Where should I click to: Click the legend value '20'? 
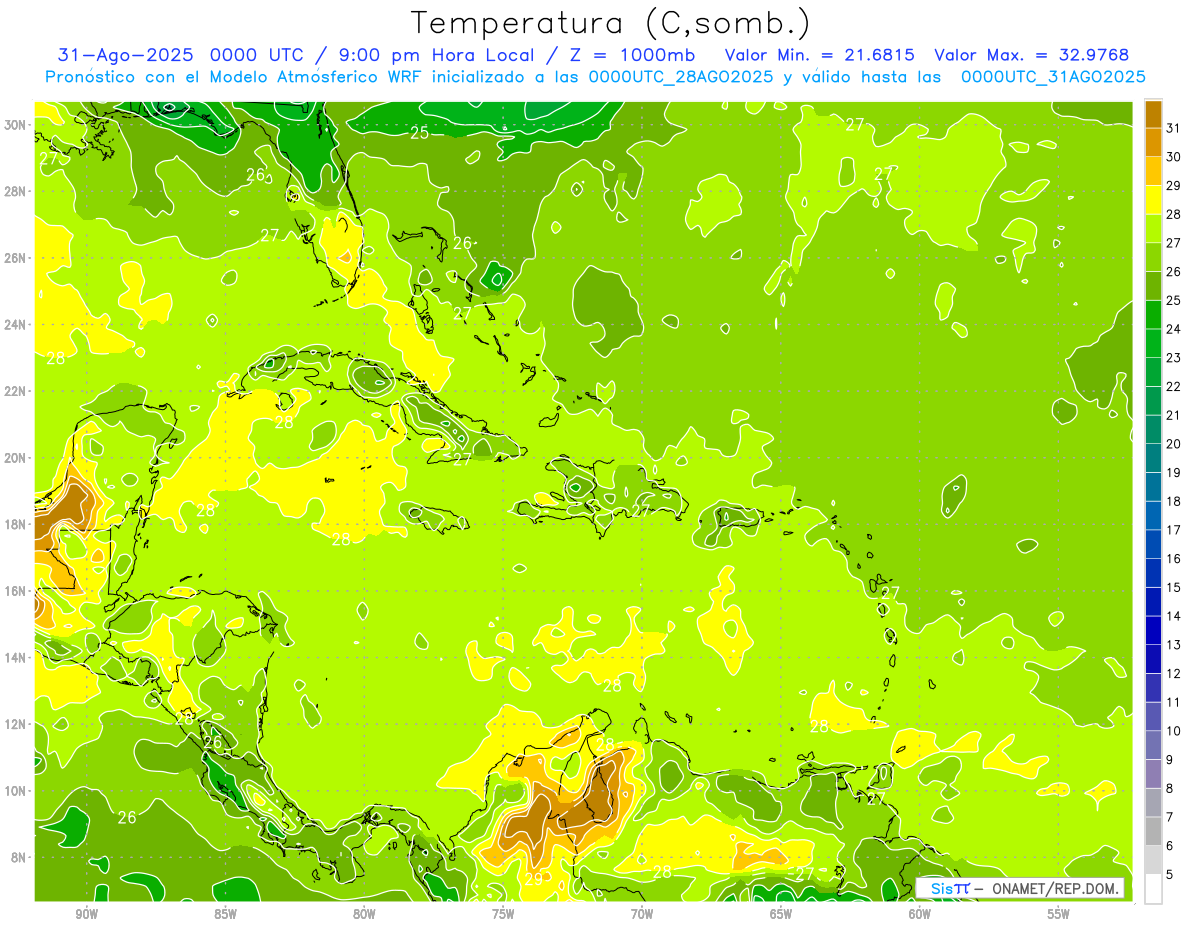pyautogui.click(x=1174, y=444)
